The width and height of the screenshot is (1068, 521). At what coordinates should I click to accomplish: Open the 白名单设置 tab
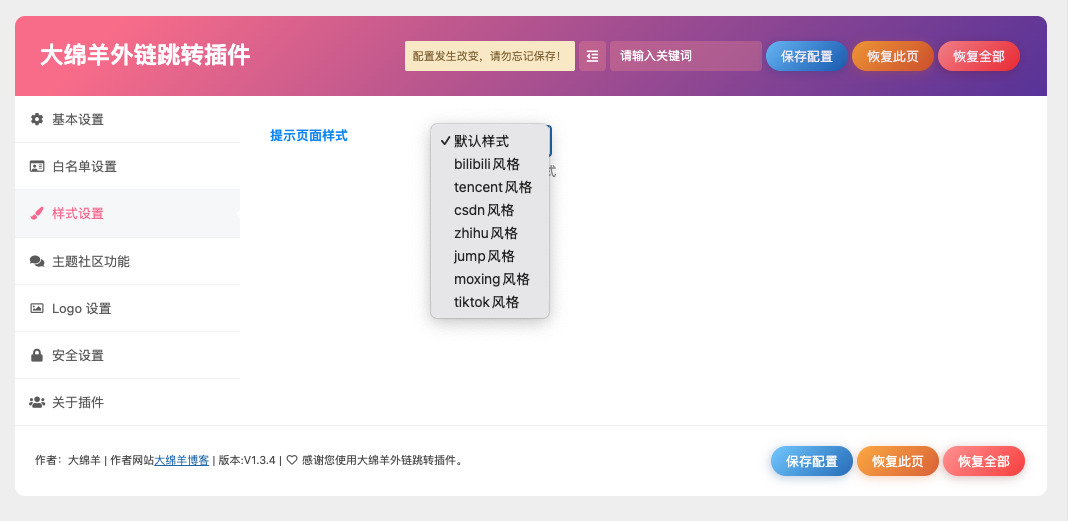[127, 166]
